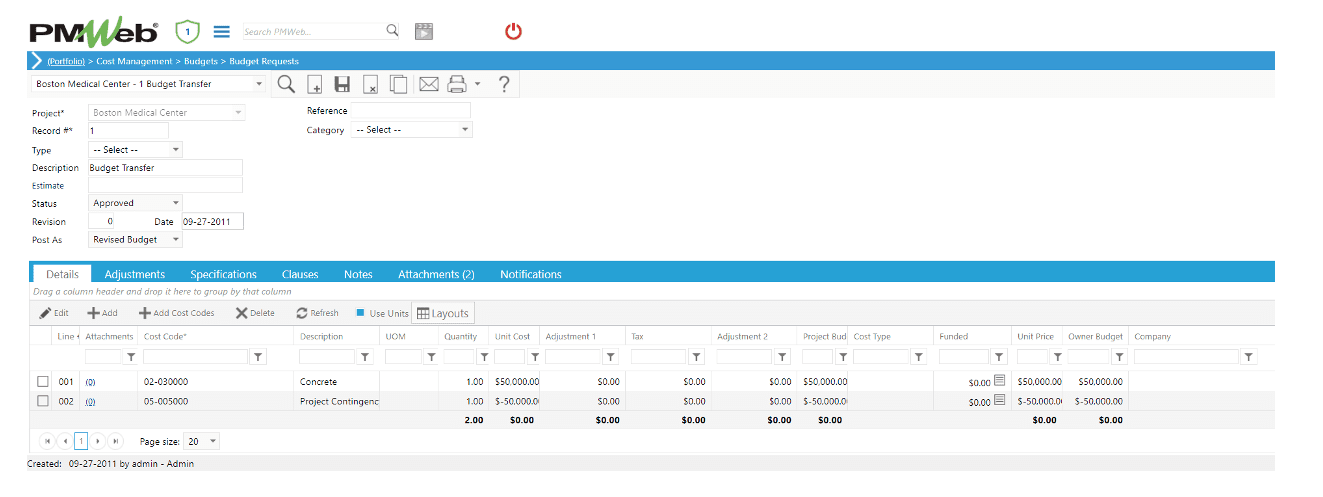Switch to the Details tab
1323x497 pixels.
(62, 274)
